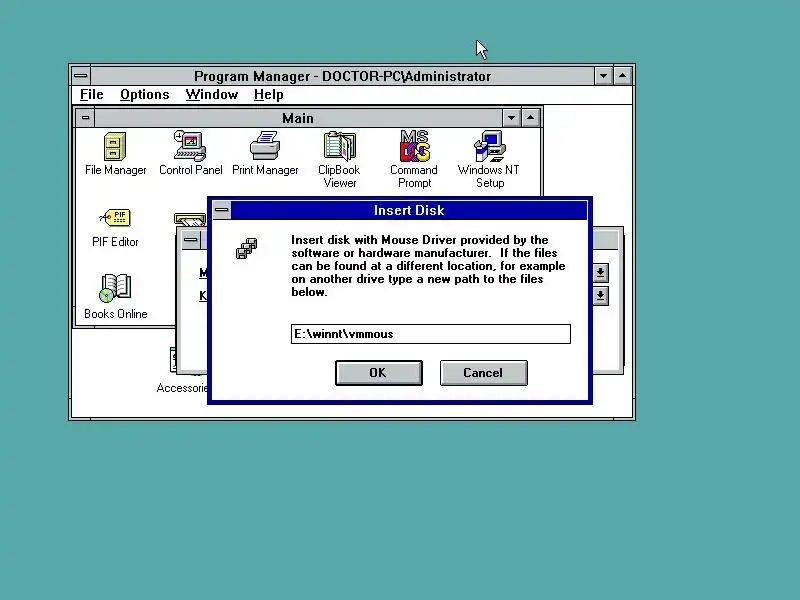Minimize the Program Manager window

604,76
